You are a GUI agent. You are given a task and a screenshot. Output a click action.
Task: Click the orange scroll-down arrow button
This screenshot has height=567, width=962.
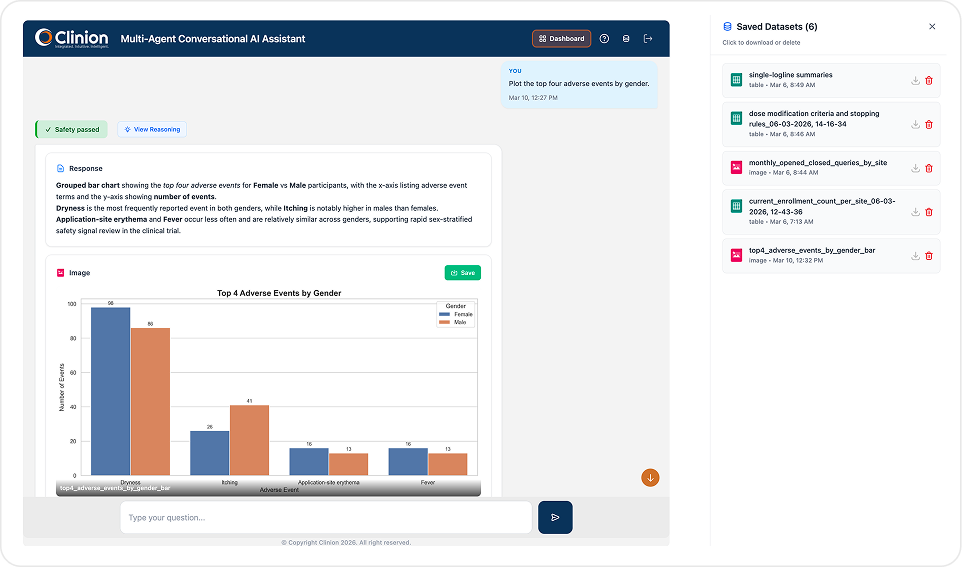(x=650, y=477)
